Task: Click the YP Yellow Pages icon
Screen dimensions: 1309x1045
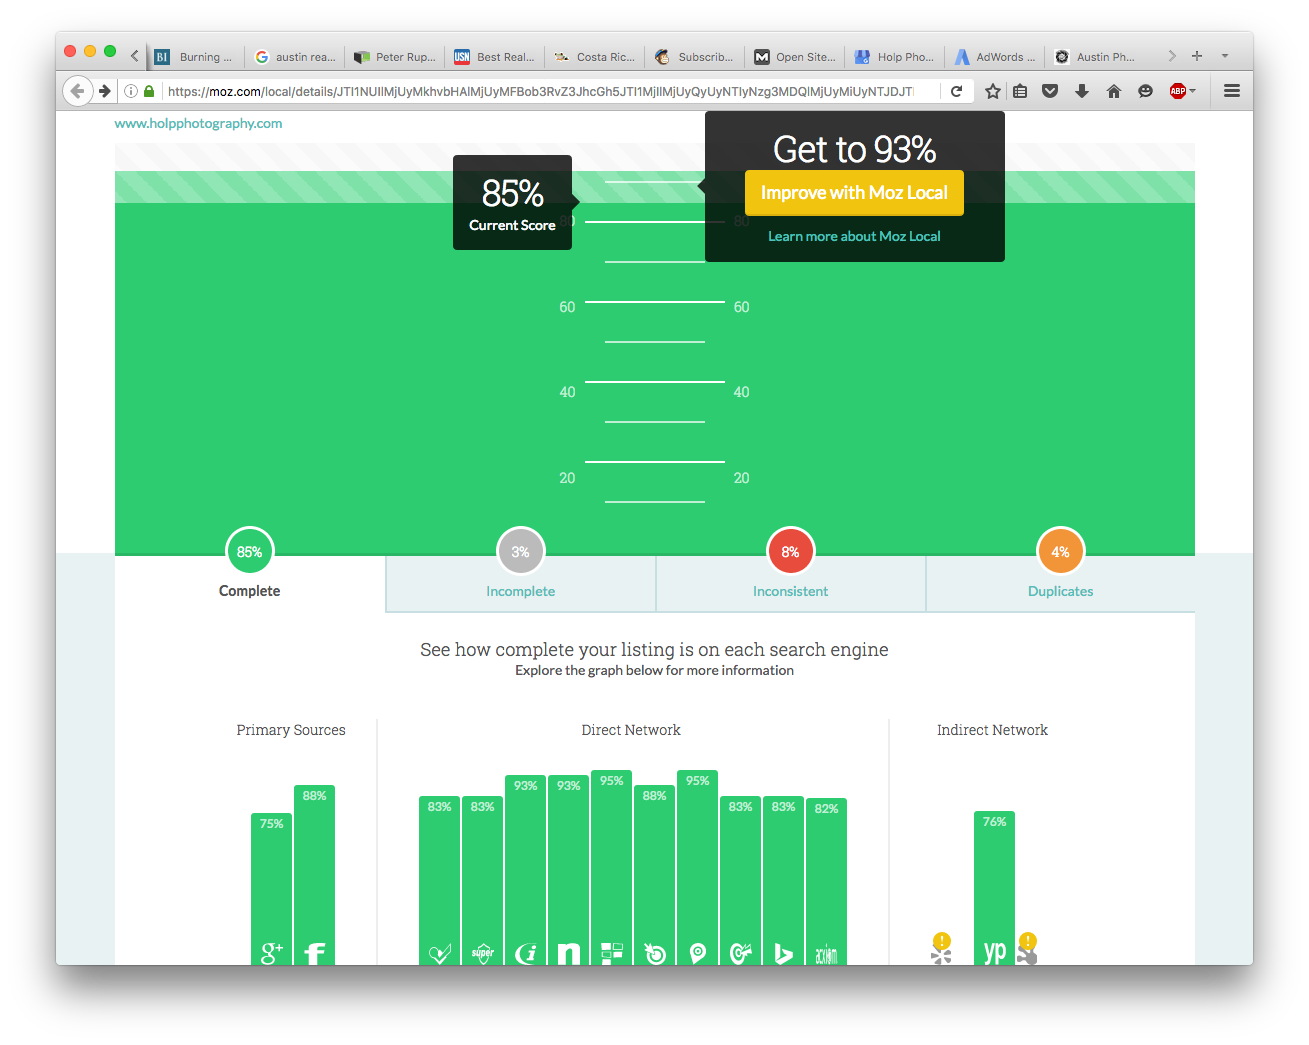Action: 994,952
